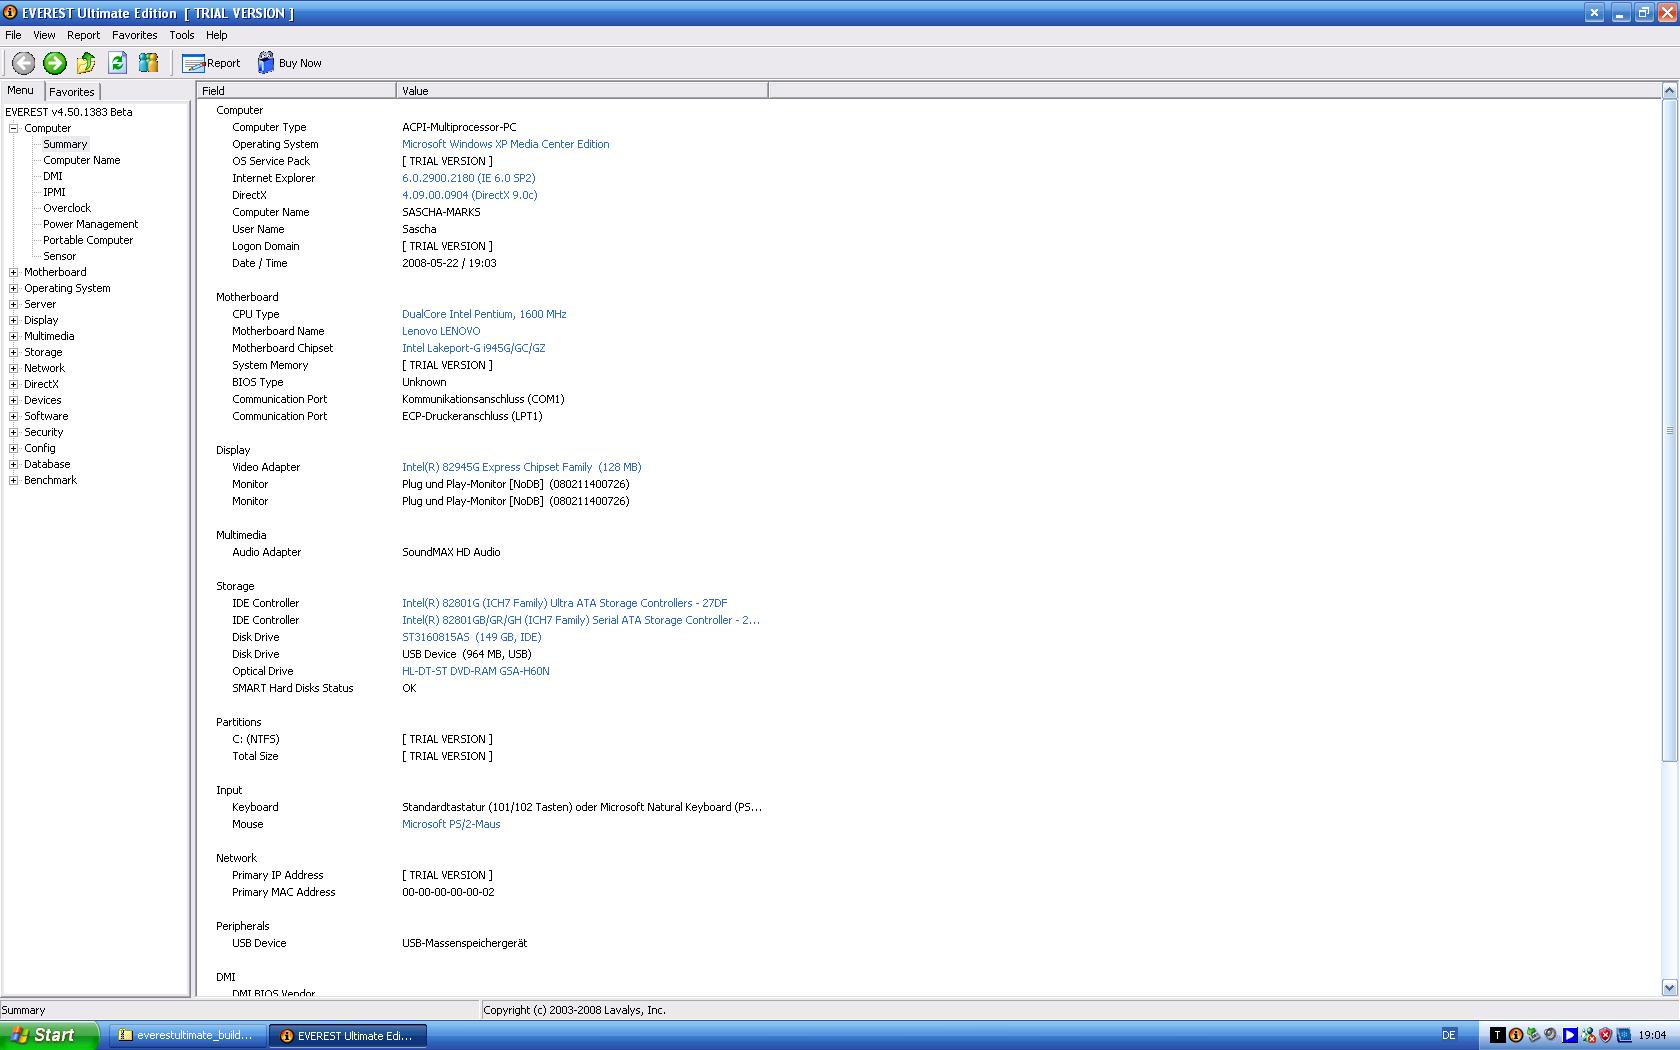Click the orange EVEREST info tray icon
This screenshot has height=1050, width=1680.
tap(1515, 1035)
